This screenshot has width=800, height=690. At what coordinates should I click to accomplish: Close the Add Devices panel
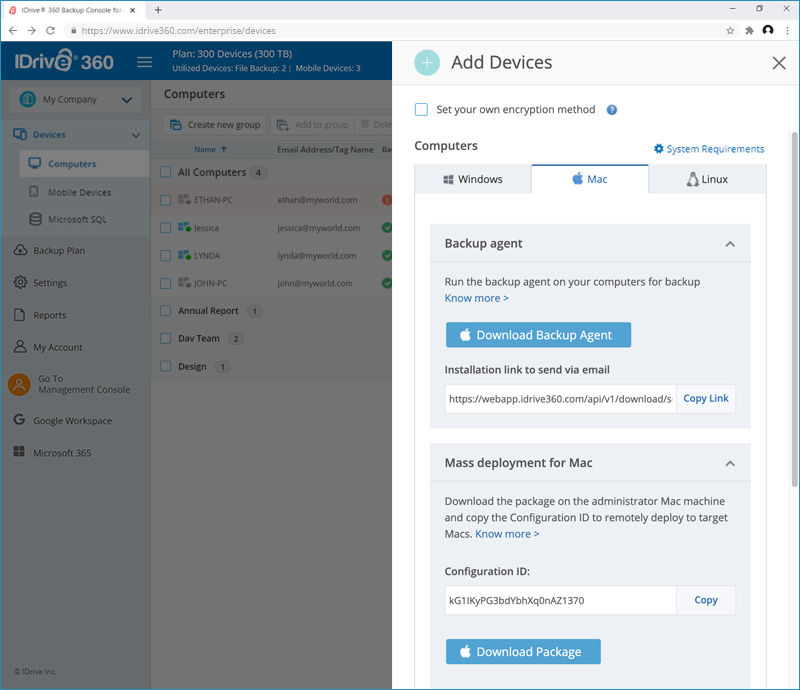779,63
